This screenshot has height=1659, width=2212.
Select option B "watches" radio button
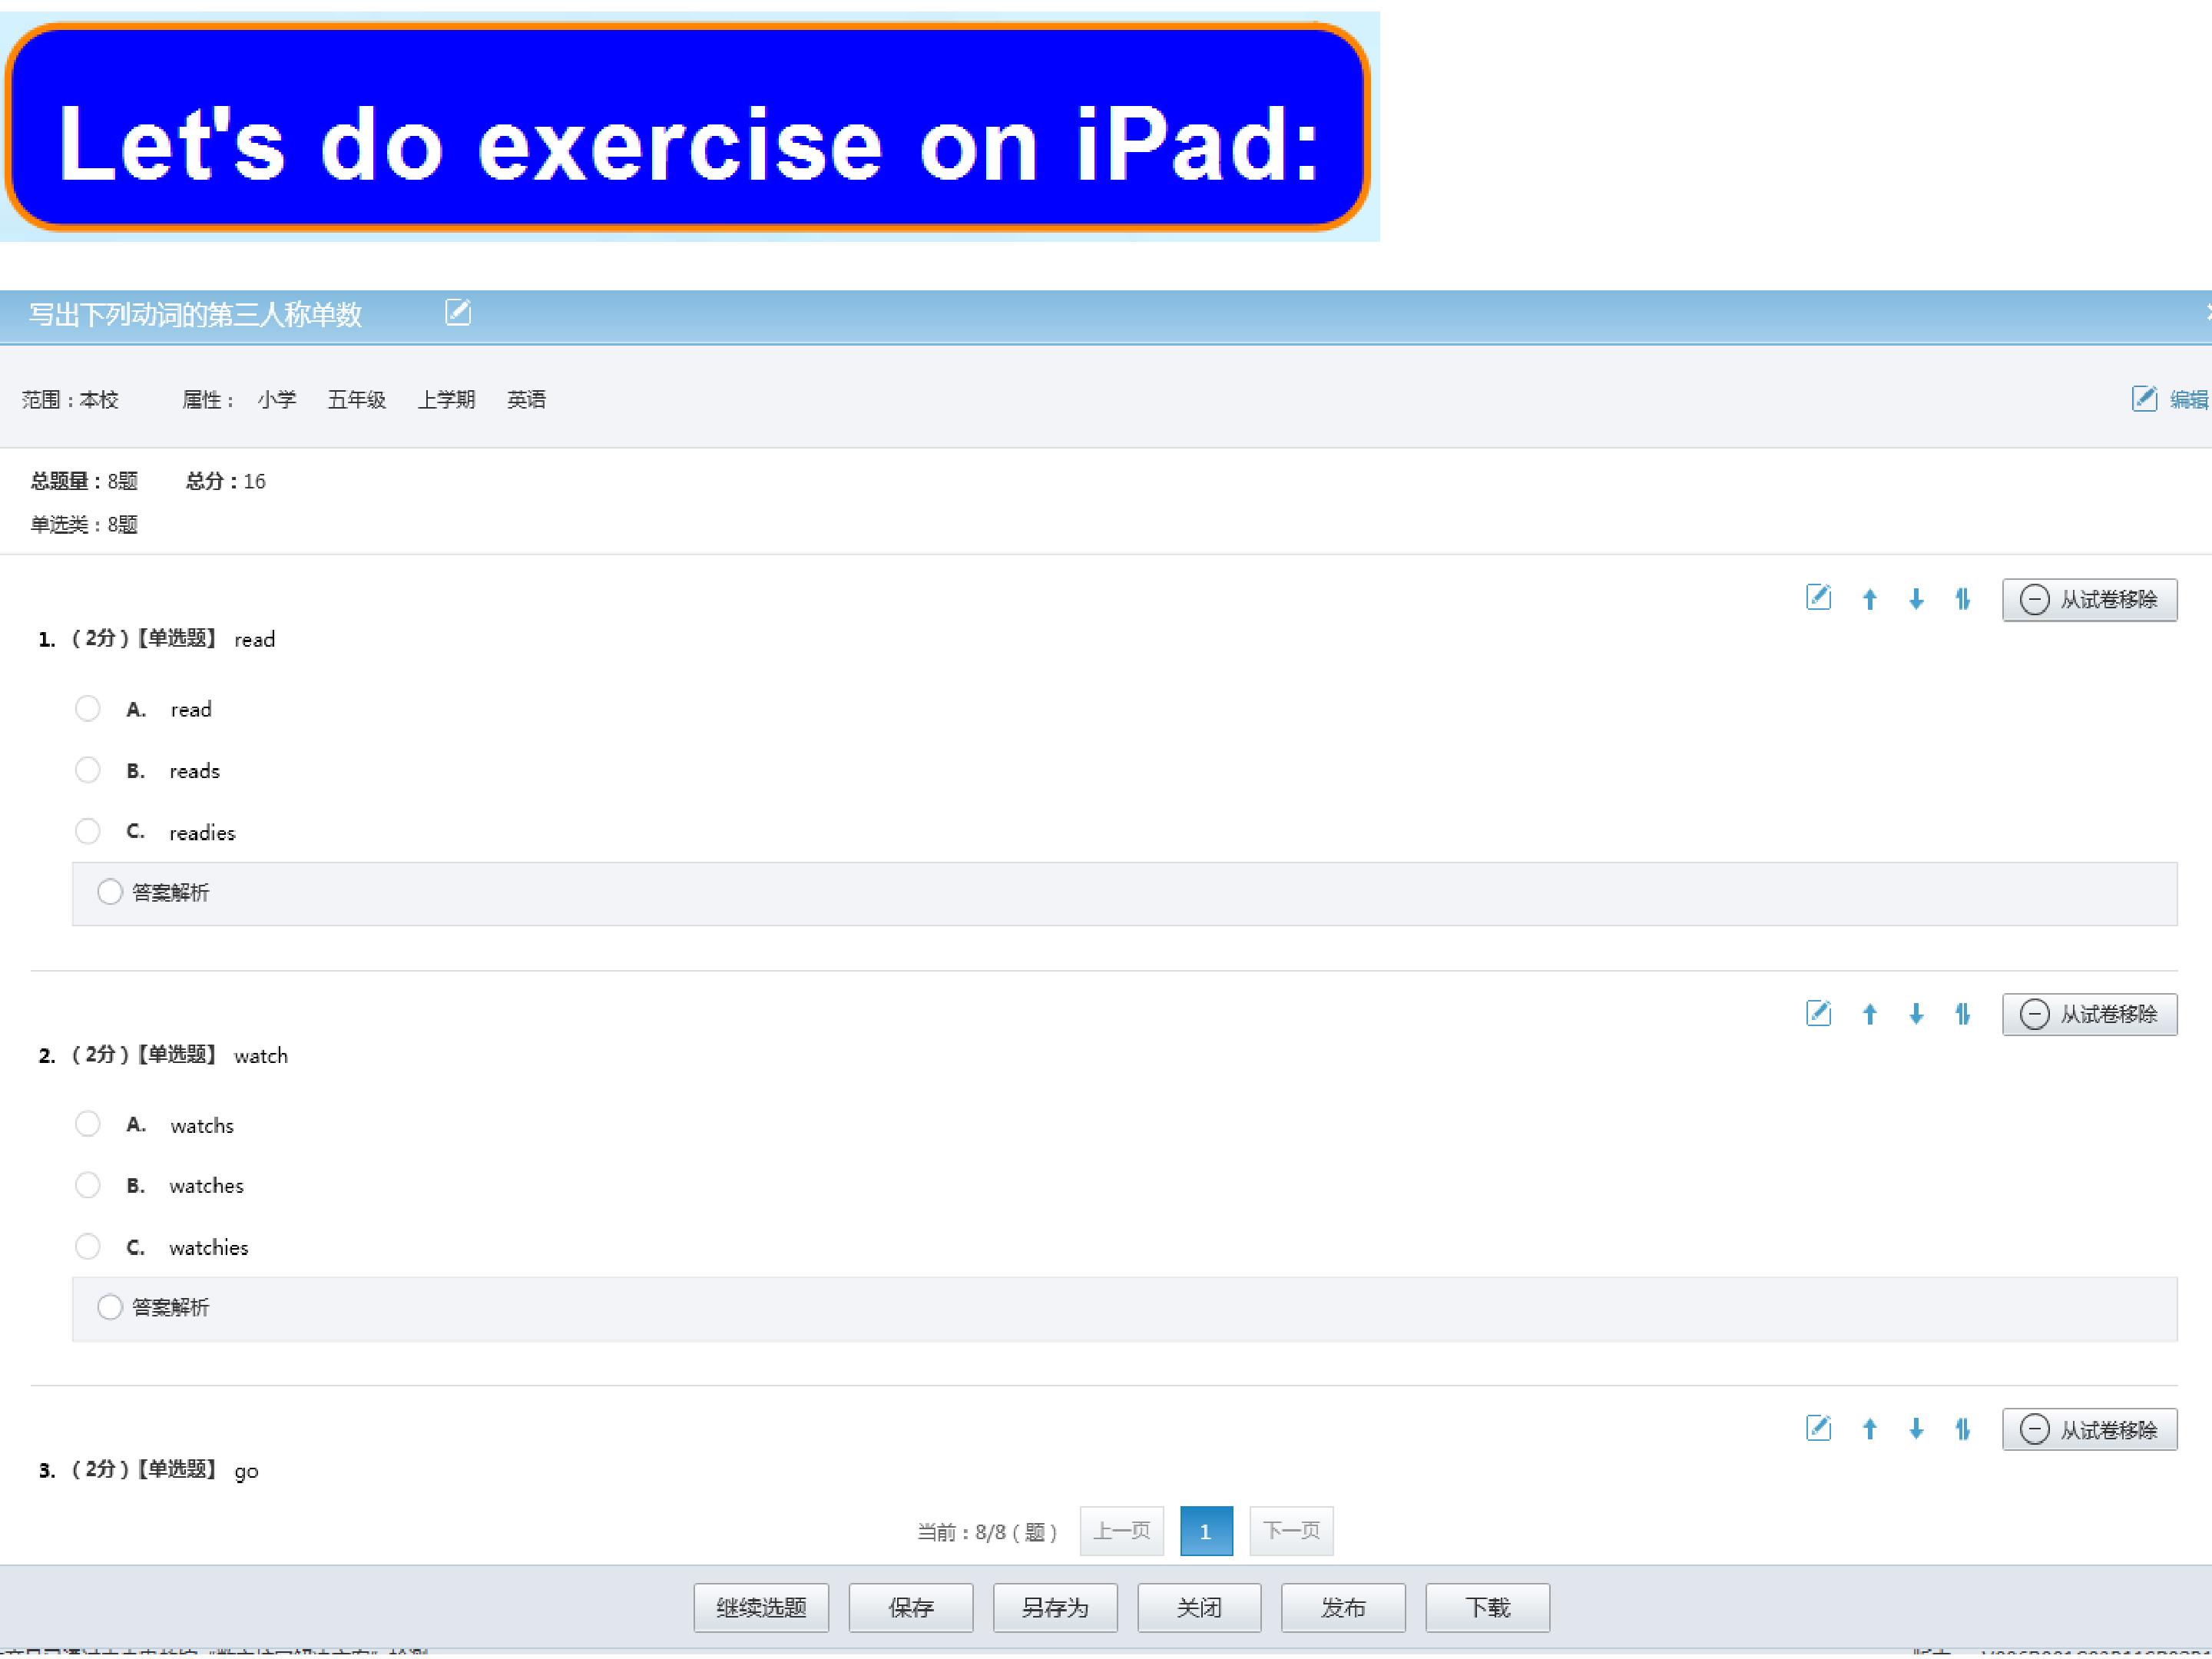[x=88, y=1185]
